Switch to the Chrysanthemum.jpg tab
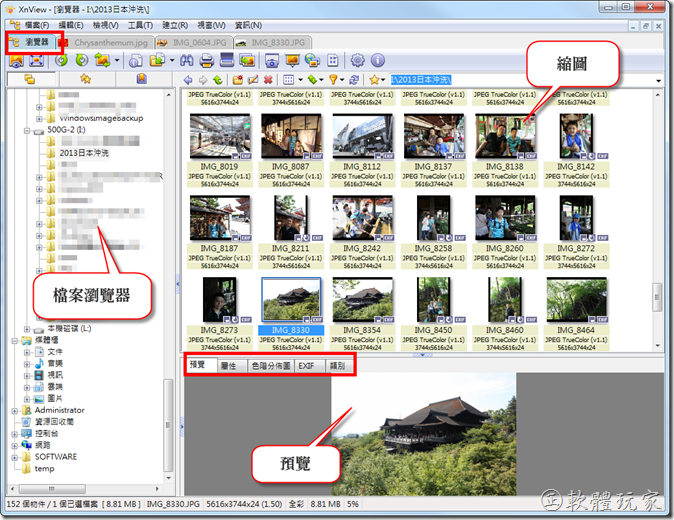This screenshot has height=520, width=674. (108, 43)
